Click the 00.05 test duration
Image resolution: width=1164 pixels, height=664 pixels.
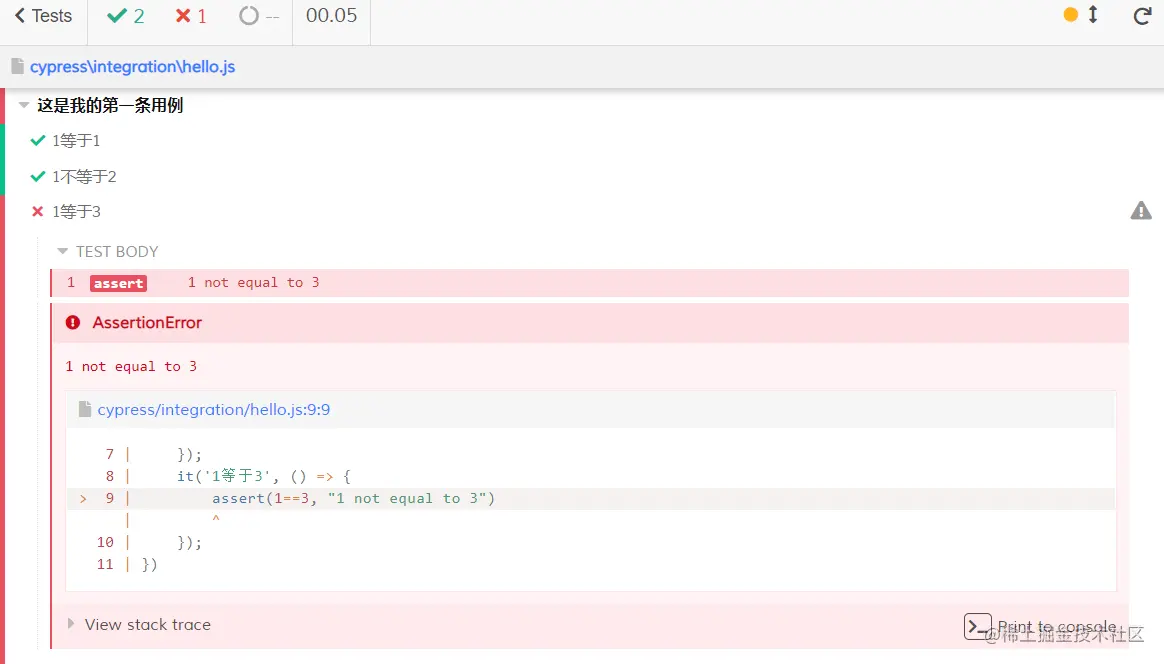[x=331, y=16]
